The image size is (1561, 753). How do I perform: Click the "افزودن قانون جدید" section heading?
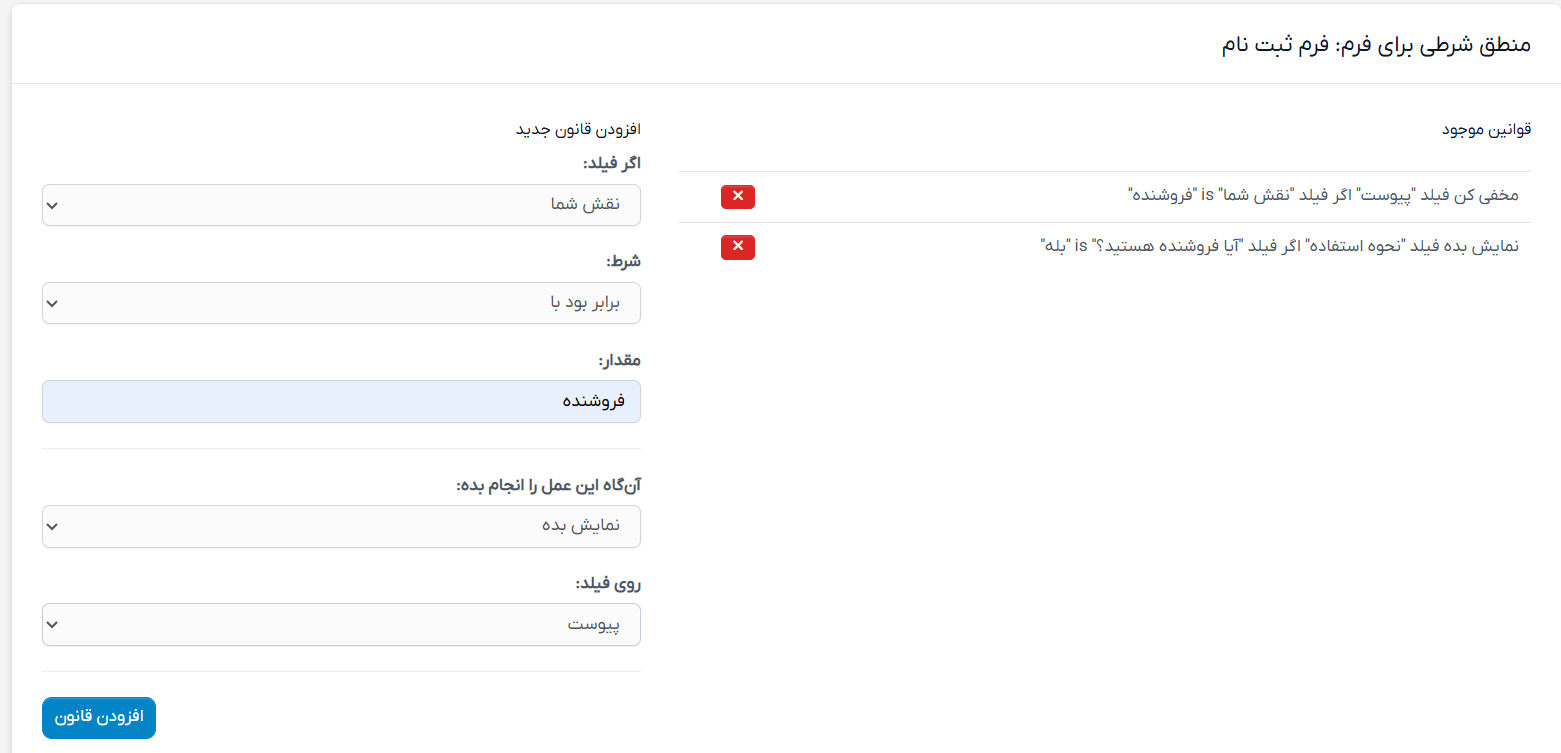577,130
